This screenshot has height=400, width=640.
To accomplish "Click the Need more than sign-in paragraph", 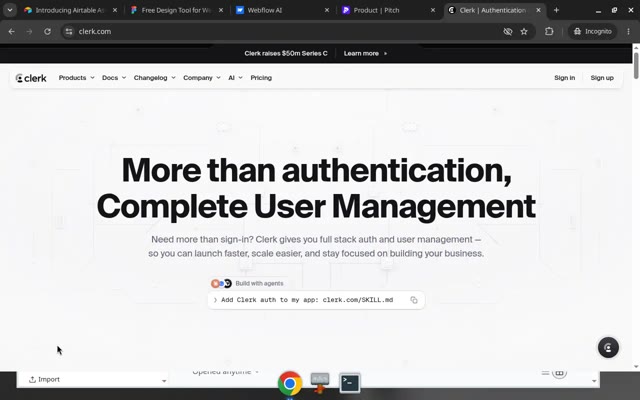I will (x=316, y=247).
